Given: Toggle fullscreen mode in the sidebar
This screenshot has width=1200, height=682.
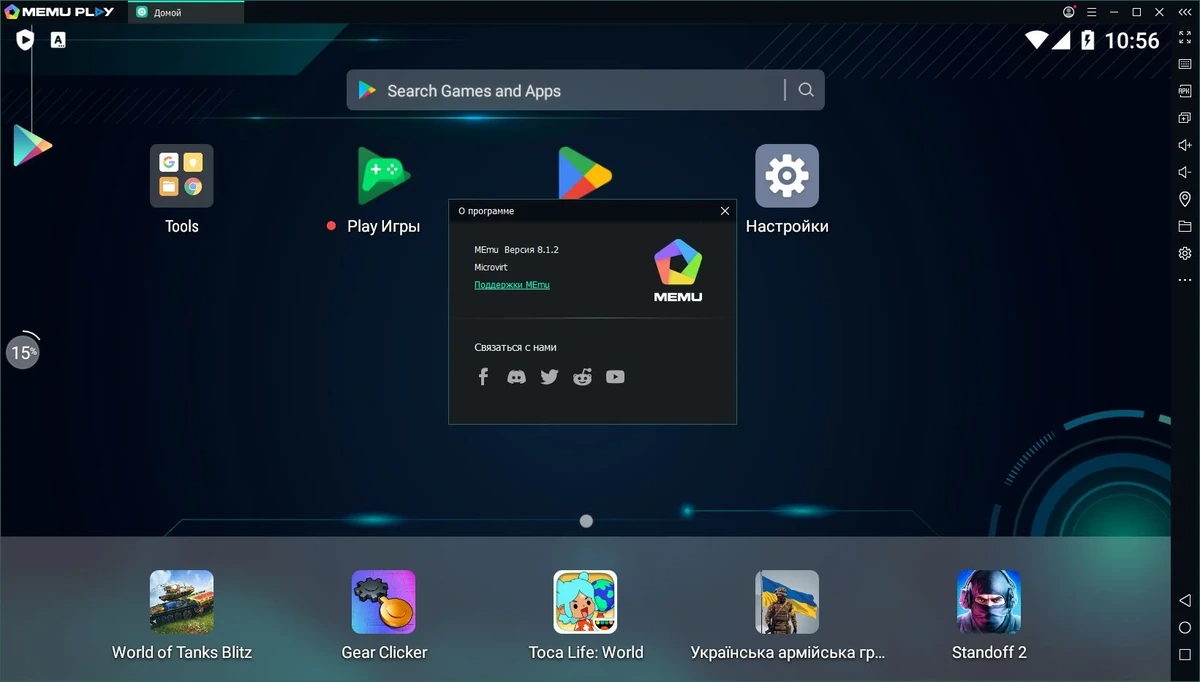Looking at the screenshot, I should [x=1185, y=37].
